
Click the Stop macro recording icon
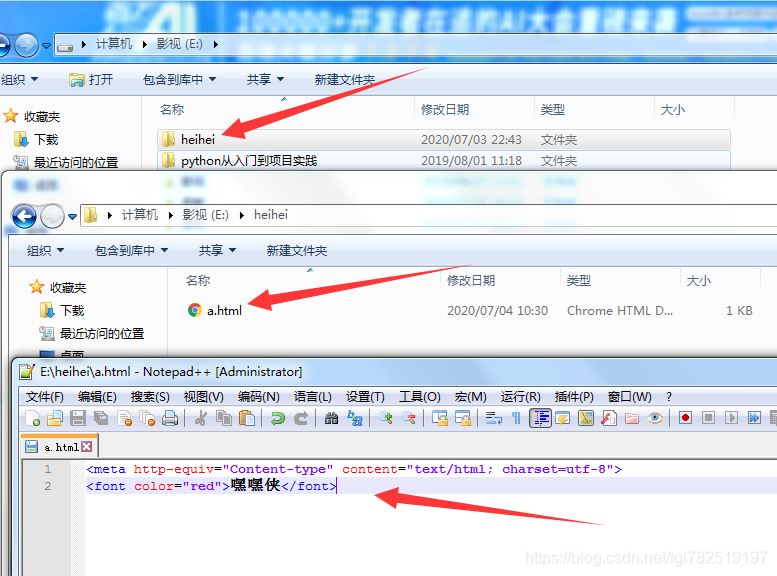[x=709, y=418]
